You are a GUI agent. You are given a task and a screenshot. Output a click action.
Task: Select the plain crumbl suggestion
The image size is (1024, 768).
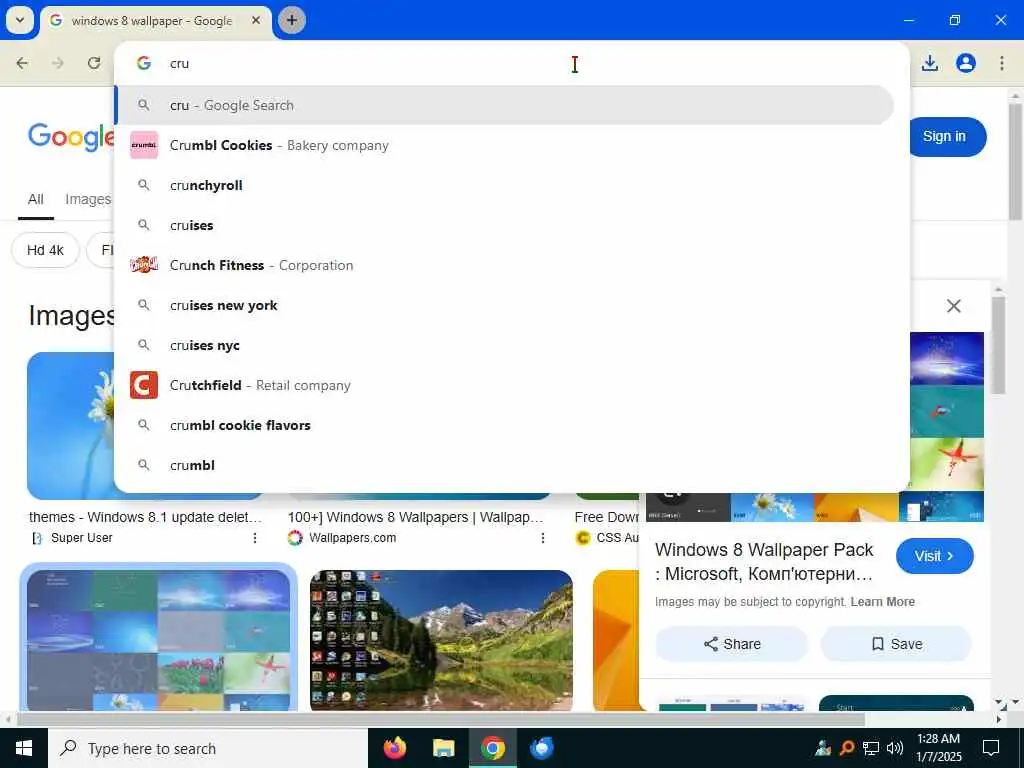tap(504, 465)
